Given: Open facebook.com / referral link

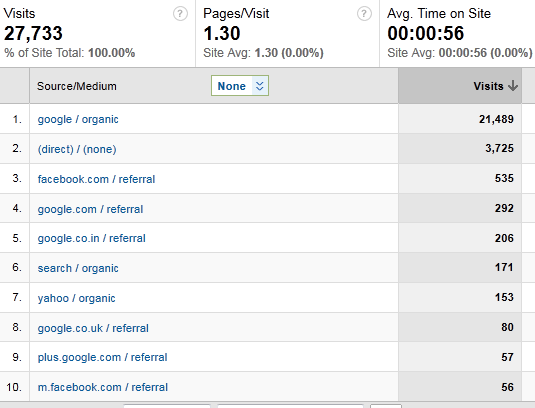Looking at the screenshot, I should [96, 179].
